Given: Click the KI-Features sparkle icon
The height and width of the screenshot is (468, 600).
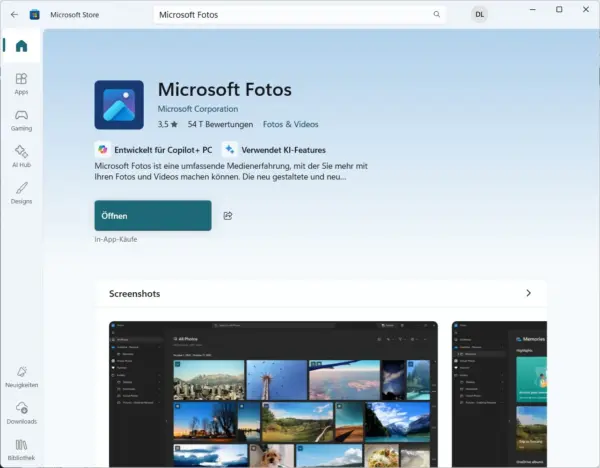Looking at the screenshot, I should click(230, 150).
